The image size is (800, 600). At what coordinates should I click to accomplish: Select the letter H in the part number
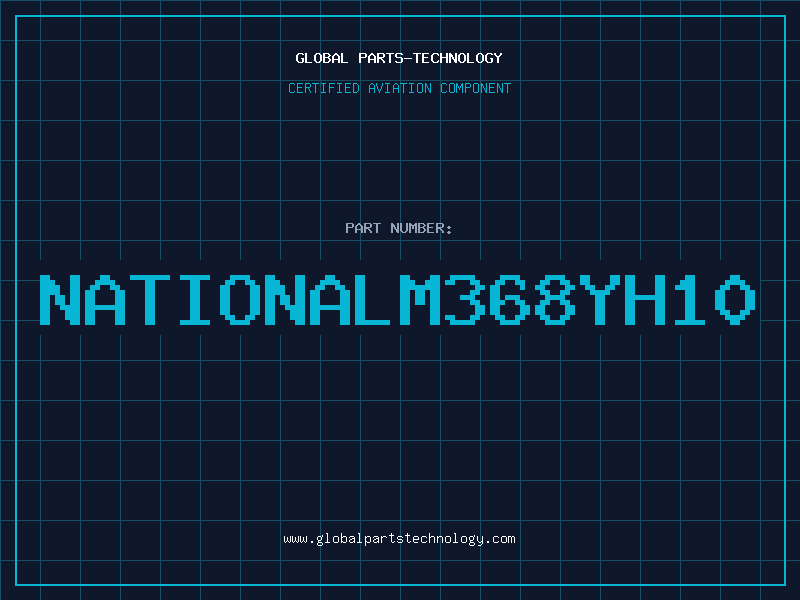click(x=644, y=300)
